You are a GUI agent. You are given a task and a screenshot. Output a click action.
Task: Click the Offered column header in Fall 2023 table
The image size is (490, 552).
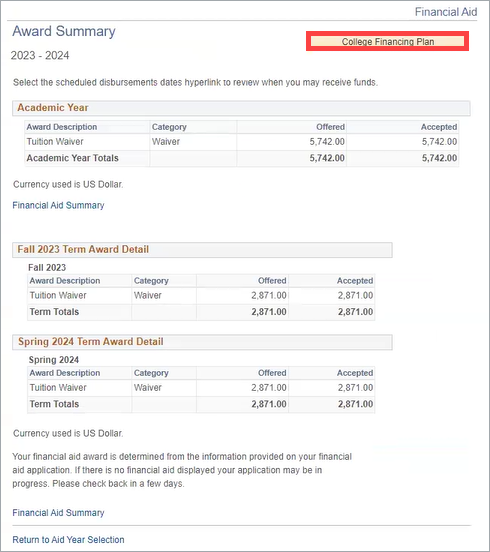click(272, 281)
